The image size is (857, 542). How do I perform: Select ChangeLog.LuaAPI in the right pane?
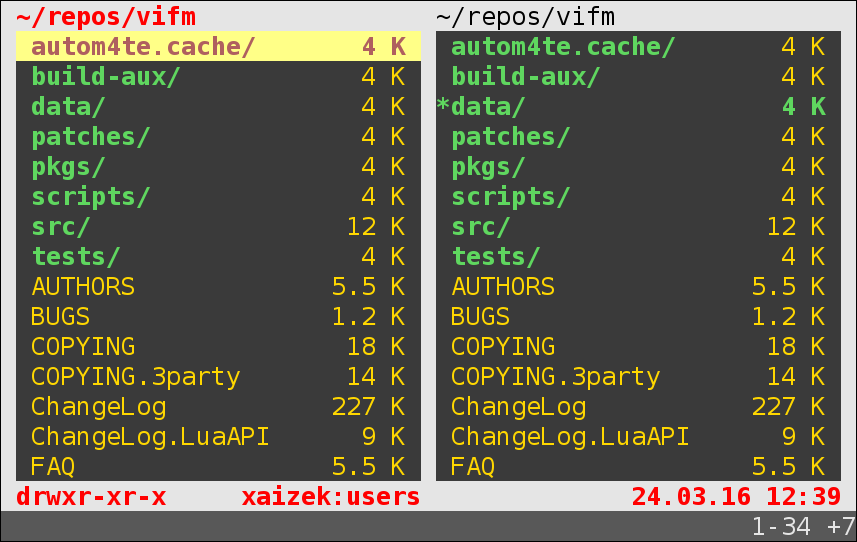tap(638, 437)
